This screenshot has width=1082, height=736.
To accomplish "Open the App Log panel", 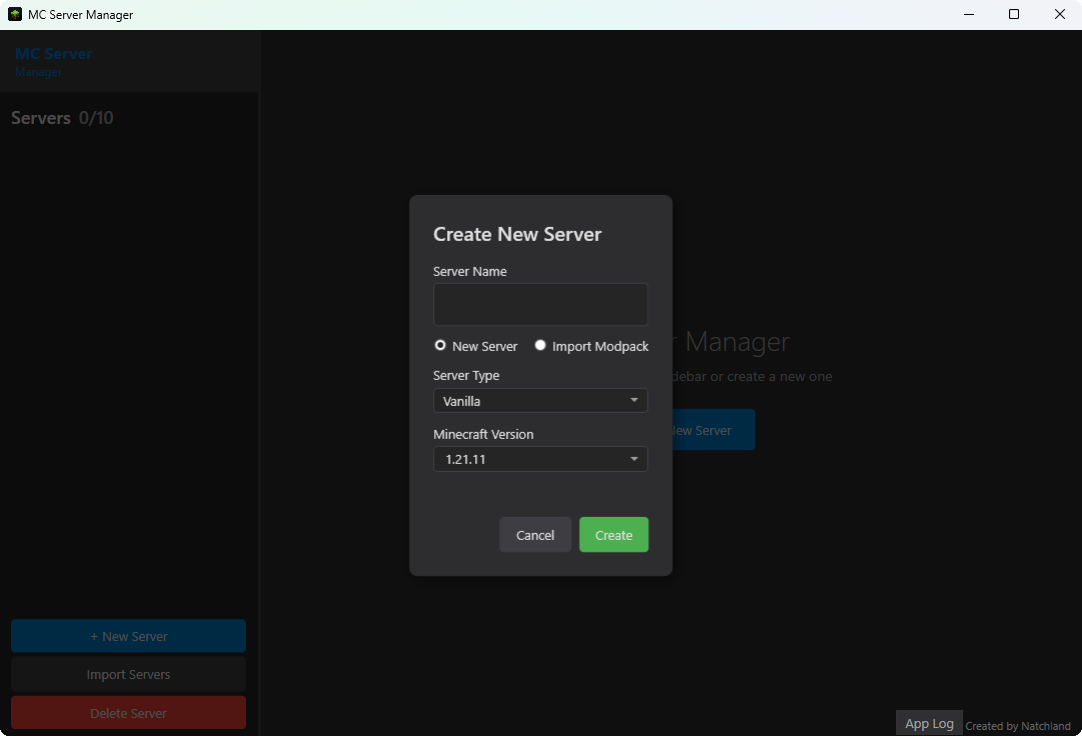I will click(x=929, y=722).
